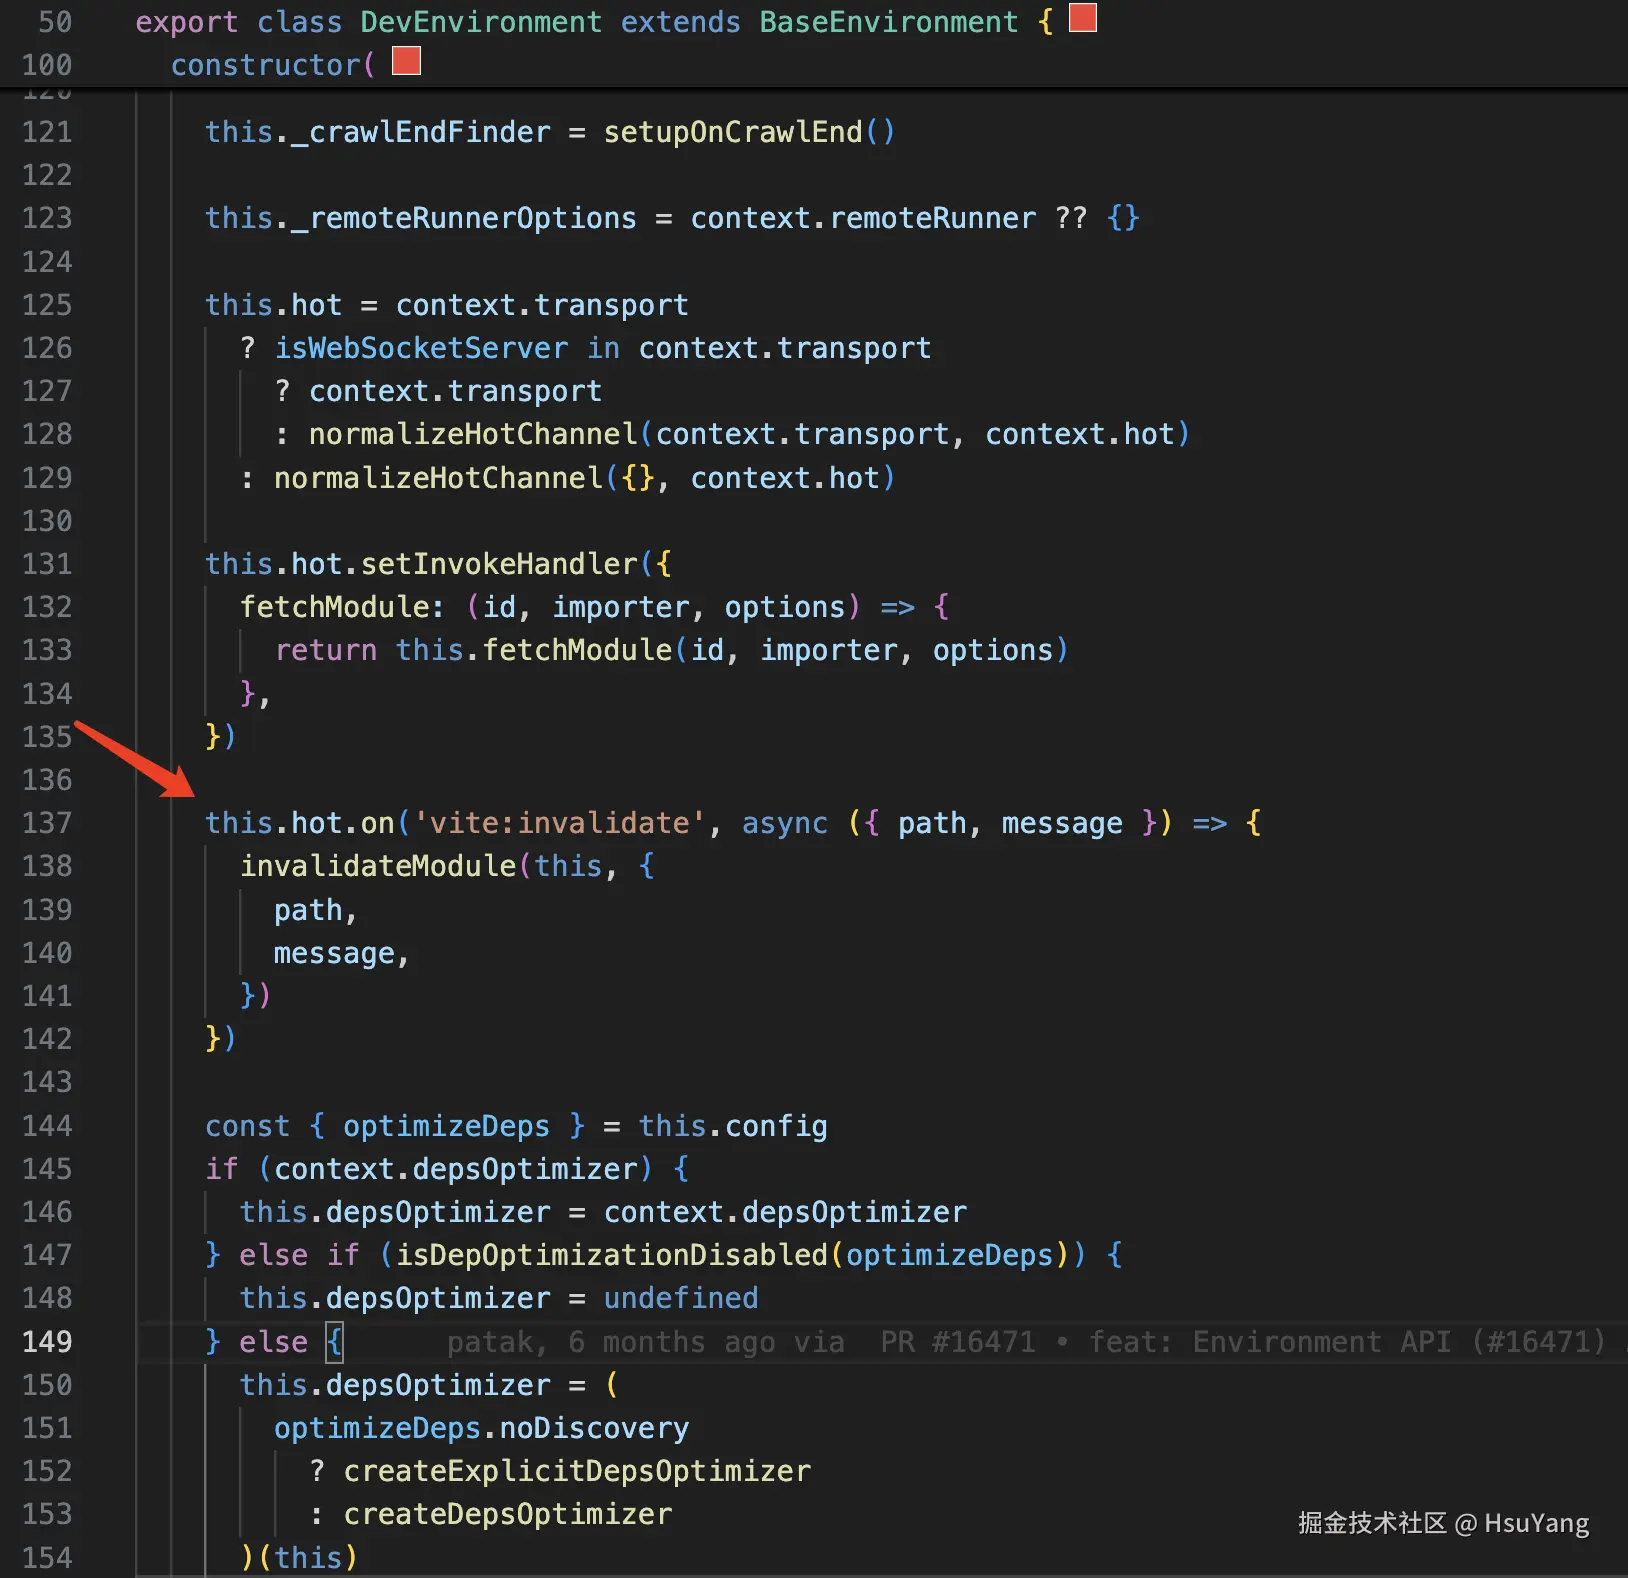
Task: Click the undefined value on line 148
Action: point(681,1298)
